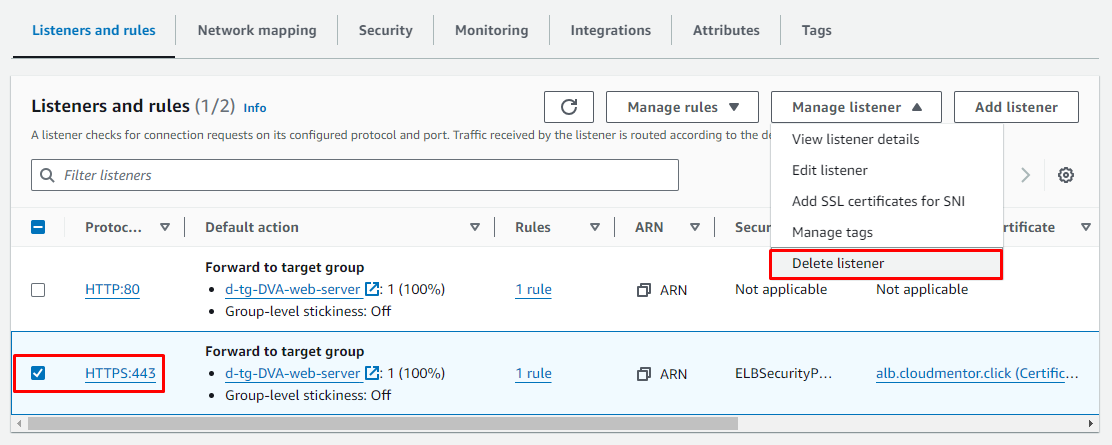Open external link icon for HTTPS:443 target group

coord(372,374)
